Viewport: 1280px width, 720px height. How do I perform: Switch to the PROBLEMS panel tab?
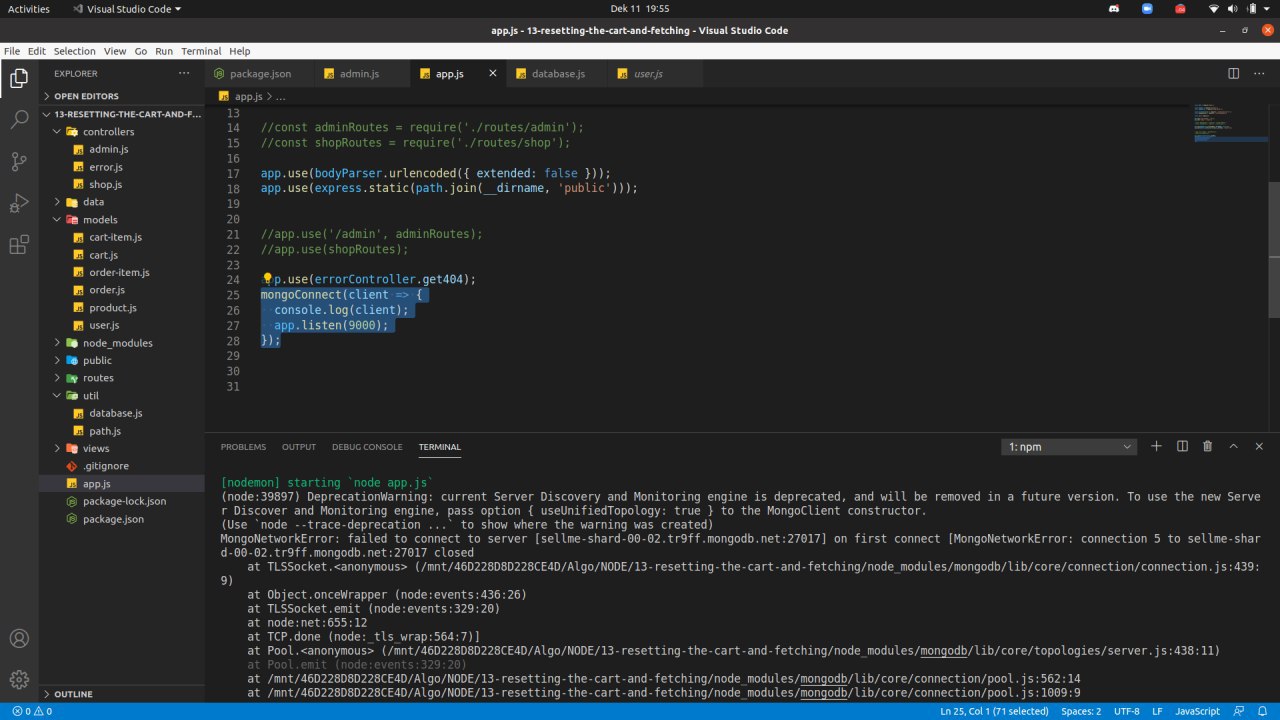click(x=243, y=447)
